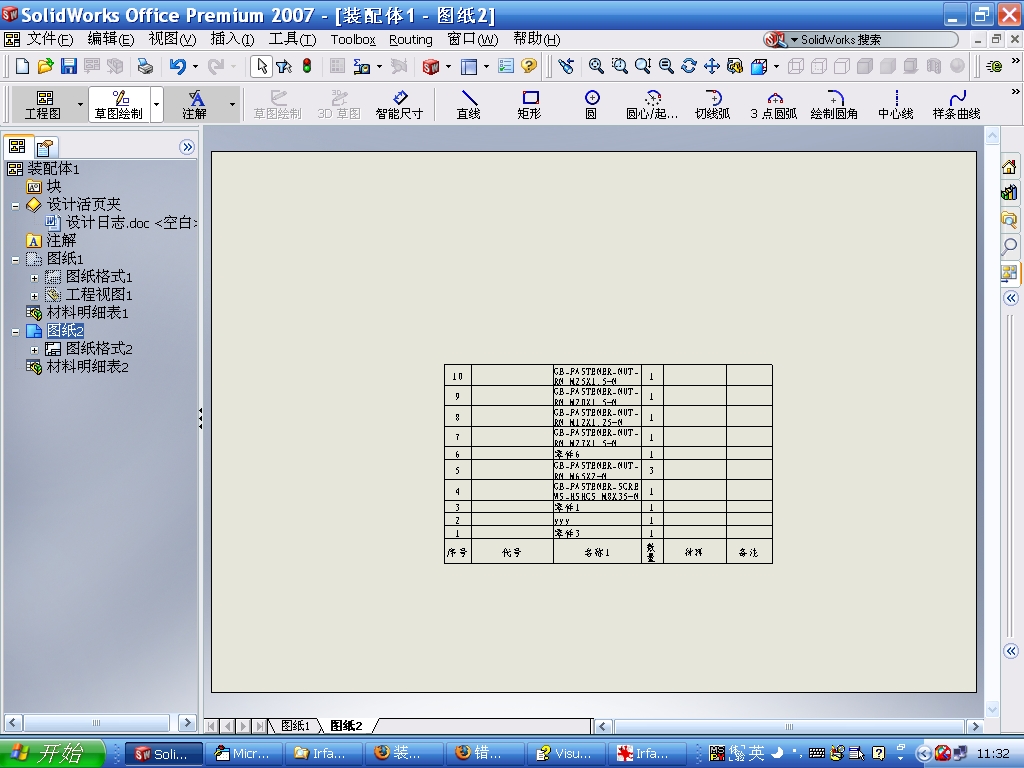Collapse the 设计活页夹 tree node
This screenshot has height=768, width=1024.
[15, 206]
